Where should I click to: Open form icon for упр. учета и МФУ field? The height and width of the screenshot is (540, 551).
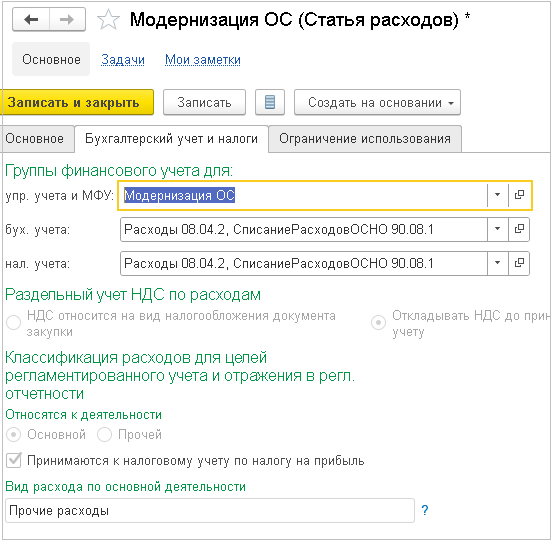point(519,195)
